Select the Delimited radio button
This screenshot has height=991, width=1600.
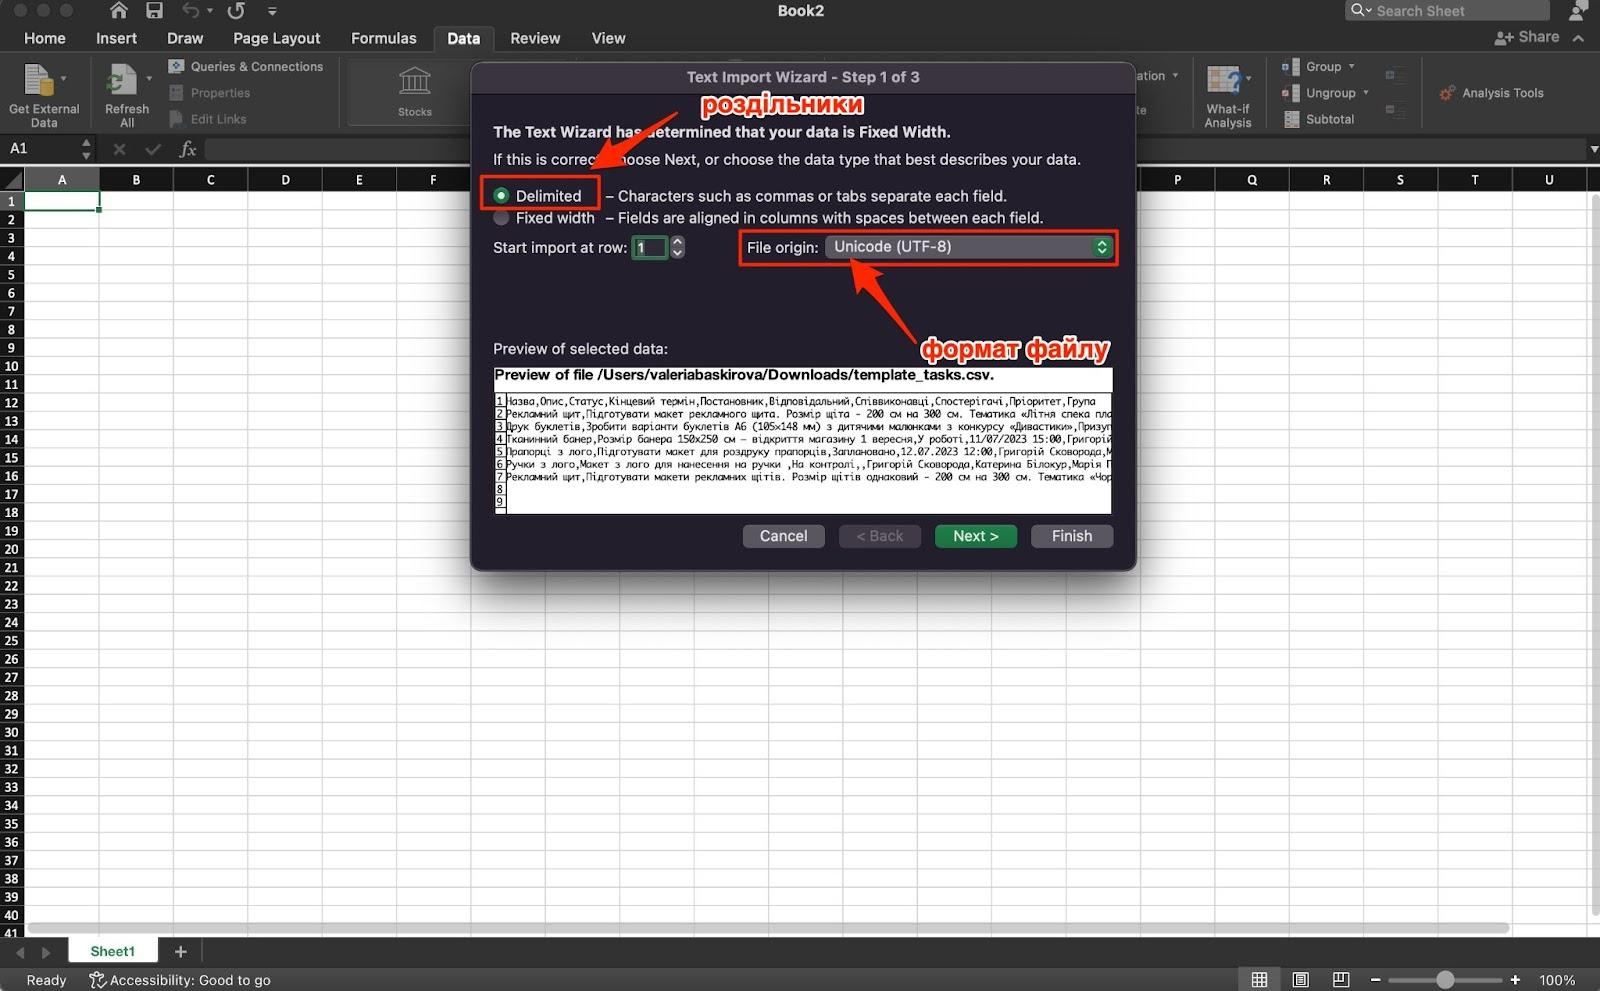tap(501, 196)
